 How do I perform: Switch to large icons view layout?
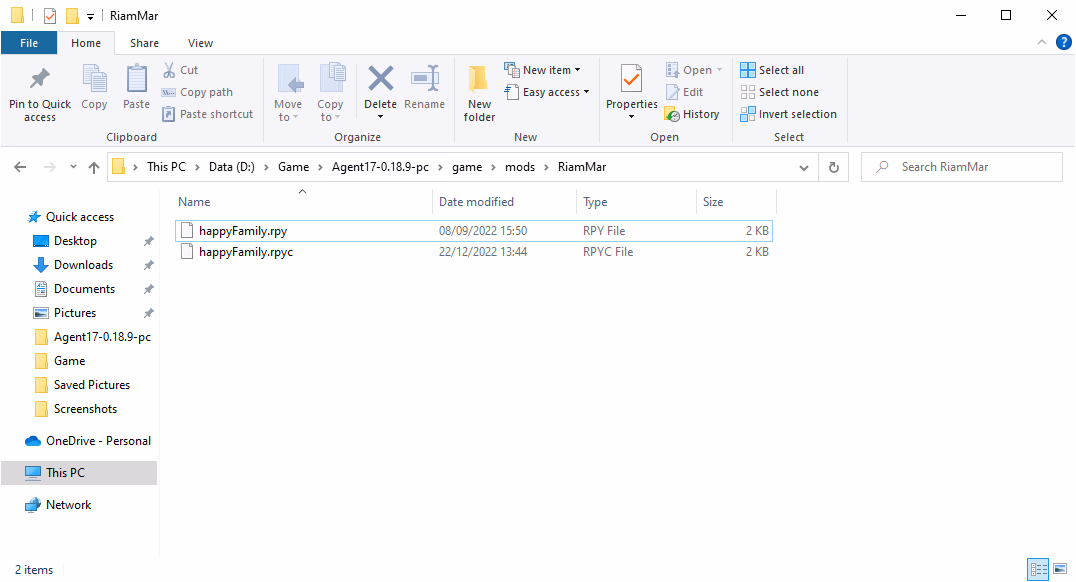click(x=1060, y=569)
